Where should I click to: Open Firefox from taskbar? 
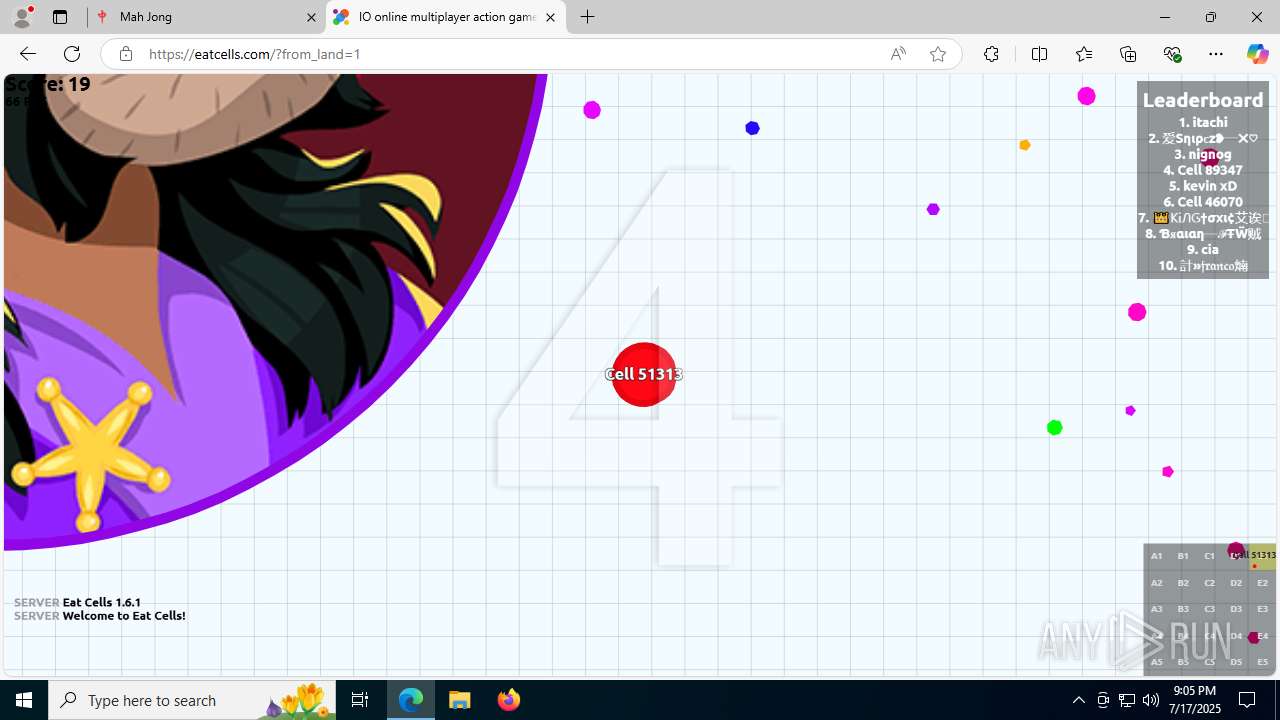(508, 700)
